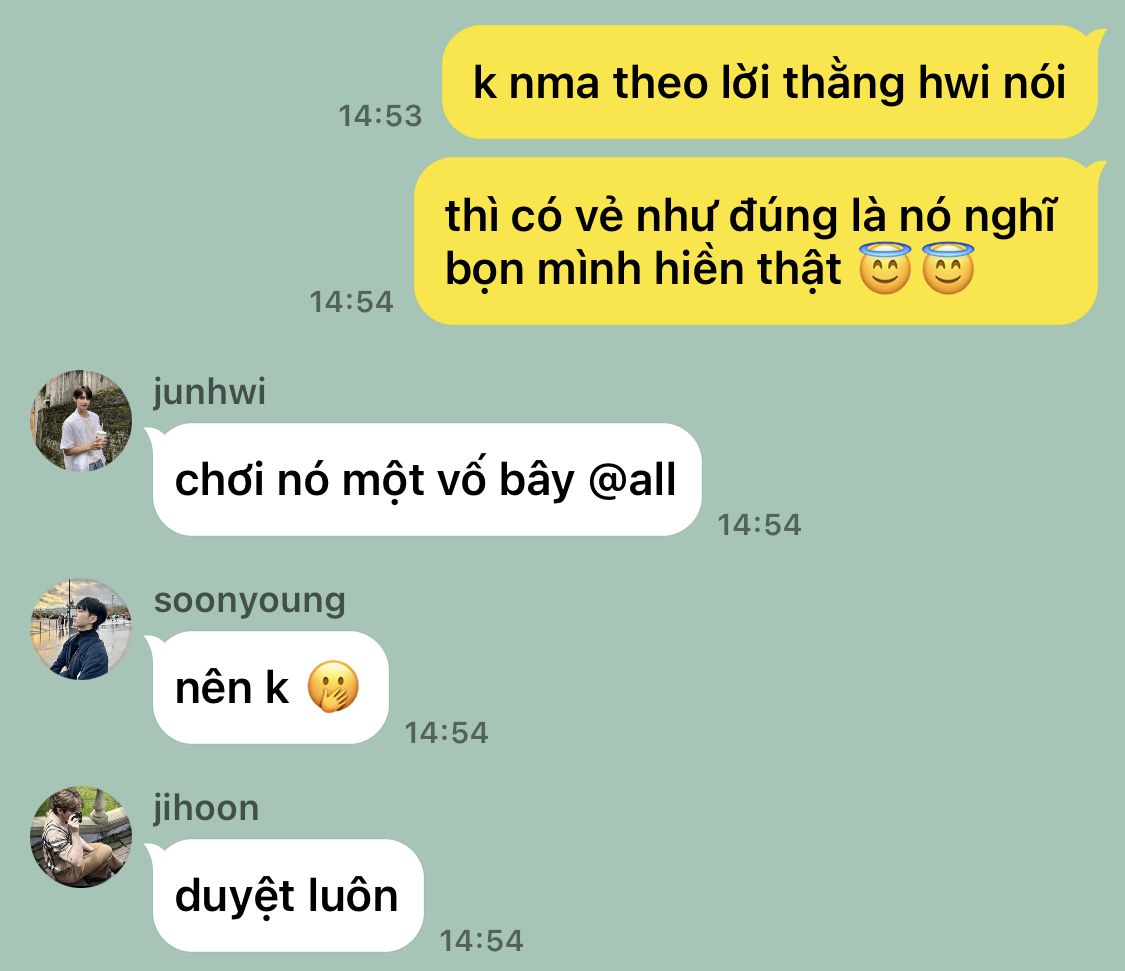Click the 14:54 timestamp beside yellow bubble

click(351, 302)
